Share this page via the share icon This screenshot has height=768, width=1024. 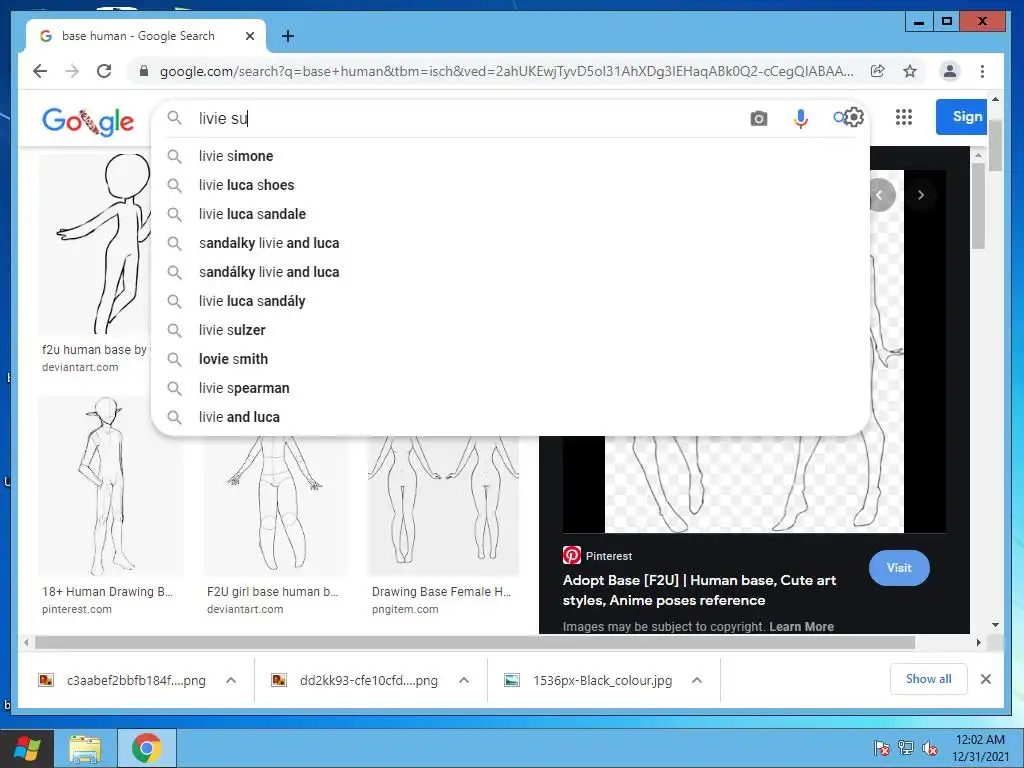tap(878, 71)
